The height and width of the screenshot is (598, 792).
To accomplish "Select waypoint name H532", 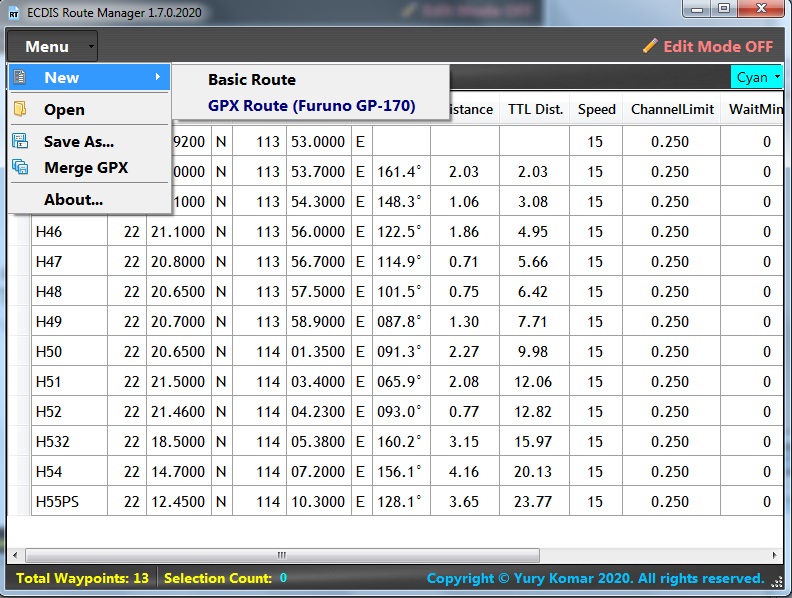I will click(69, 441).
